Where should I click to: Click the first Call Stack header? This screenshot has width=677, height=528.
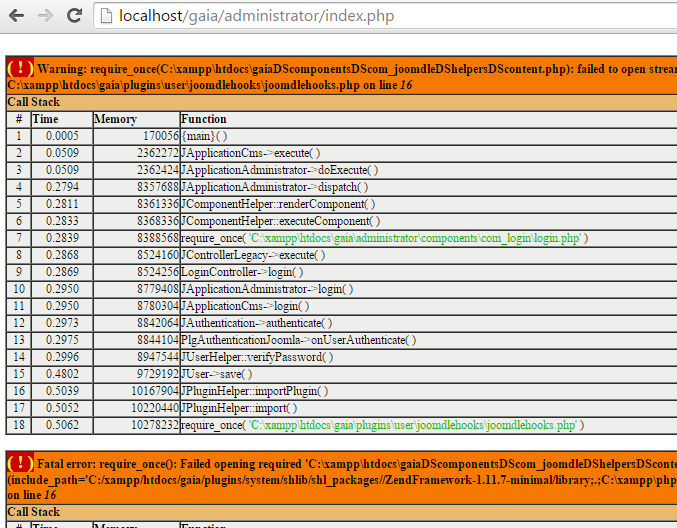(x=34, y=102)
